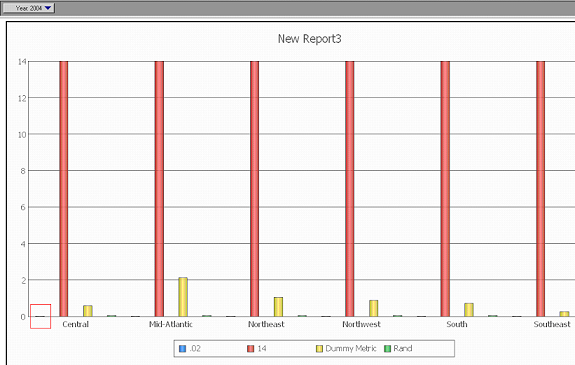This screenshot has height=365, width=575.
Task: Select the yellow Dummy Metric bar for Southeast
Action: pyautogui.click(x=564, y=314)
